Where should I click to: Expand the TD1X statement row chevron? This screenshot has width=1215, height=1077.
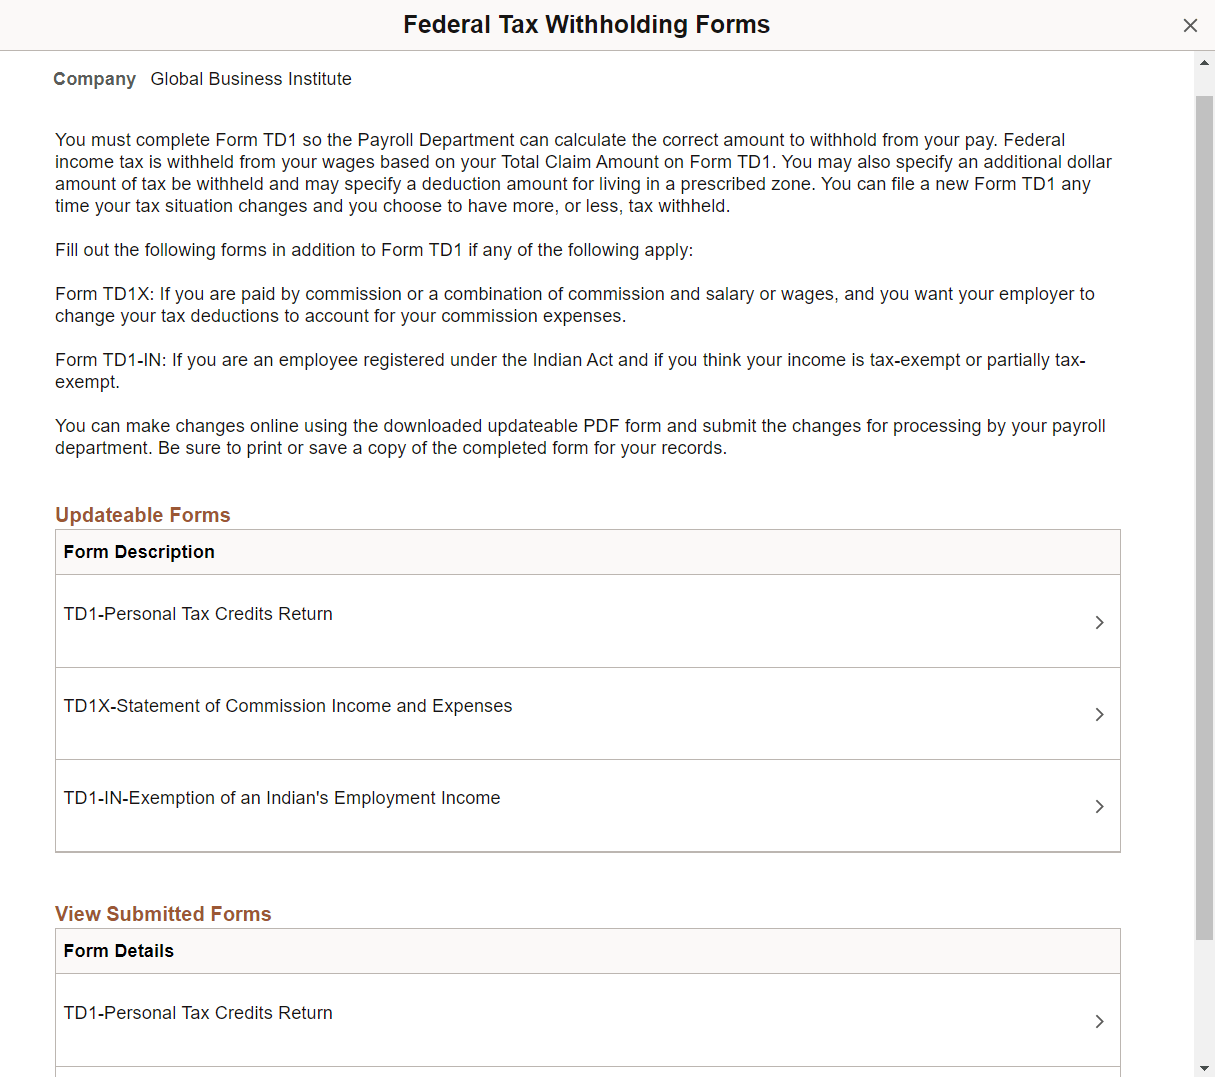(1099, 714)
